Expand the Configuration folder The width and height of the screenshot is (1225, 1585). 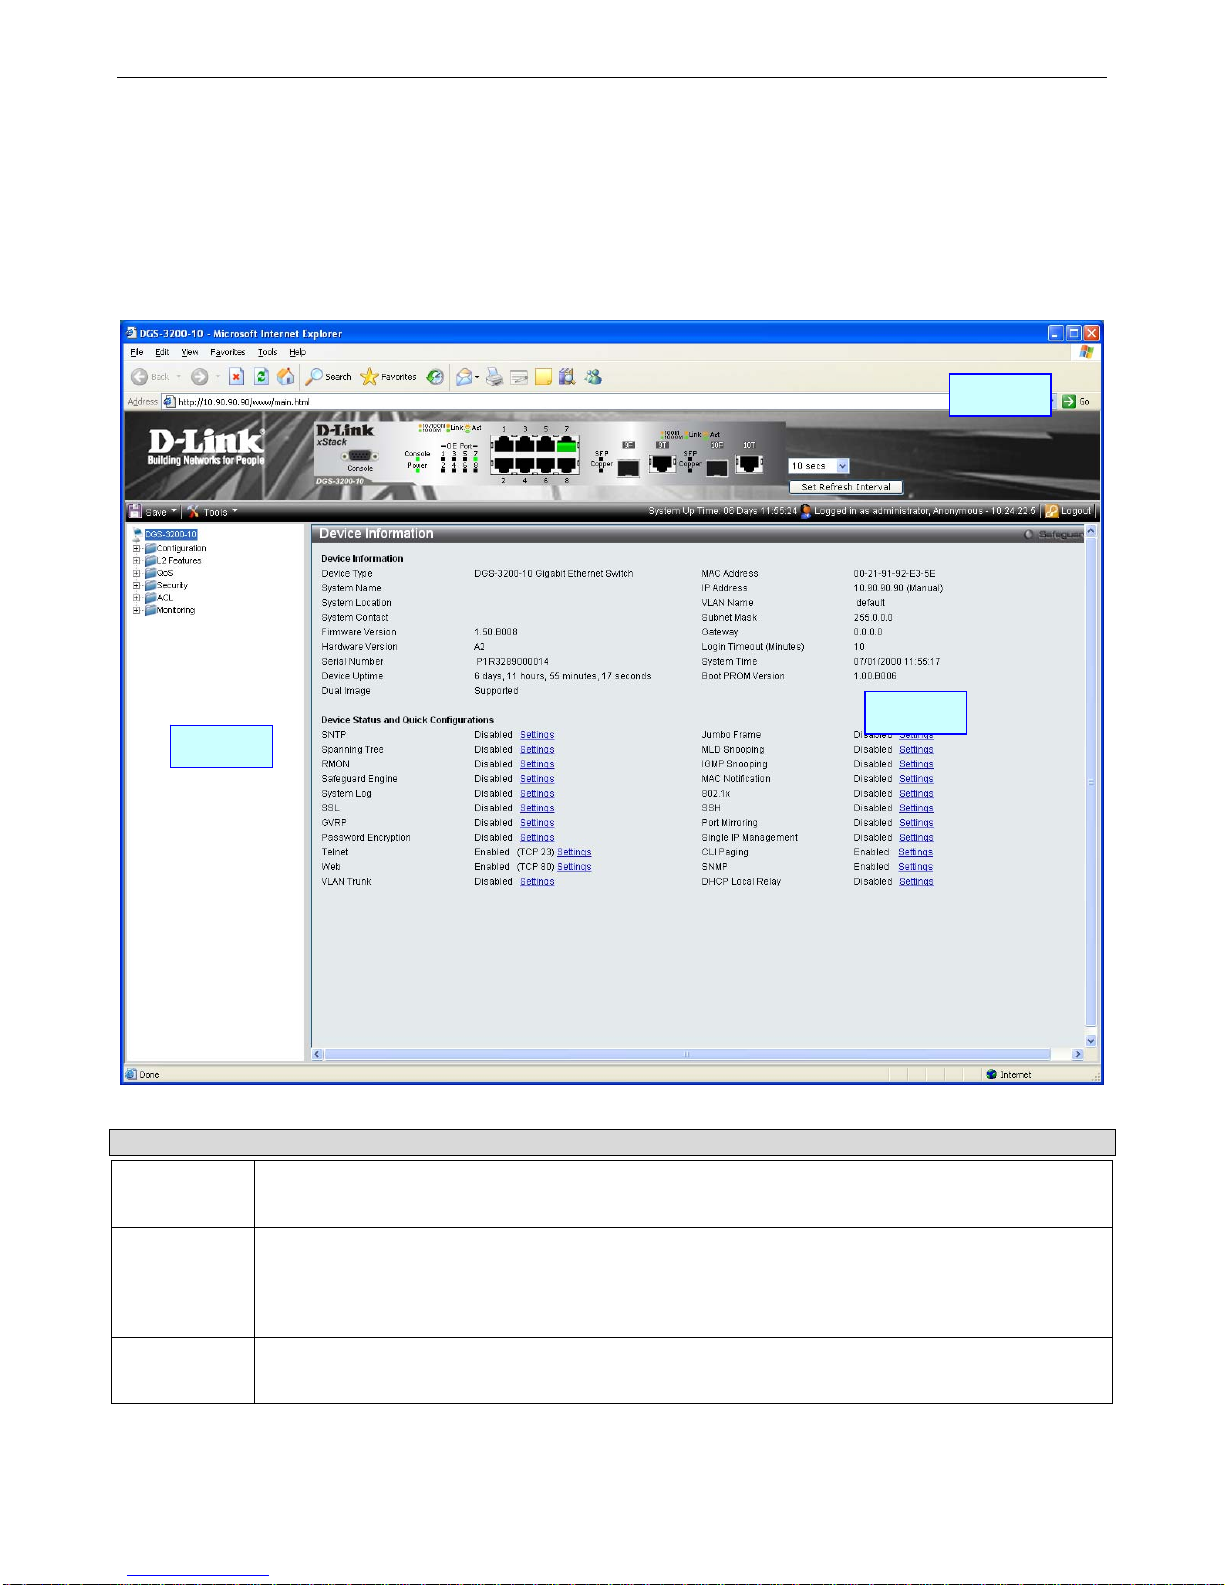point(137,548)
